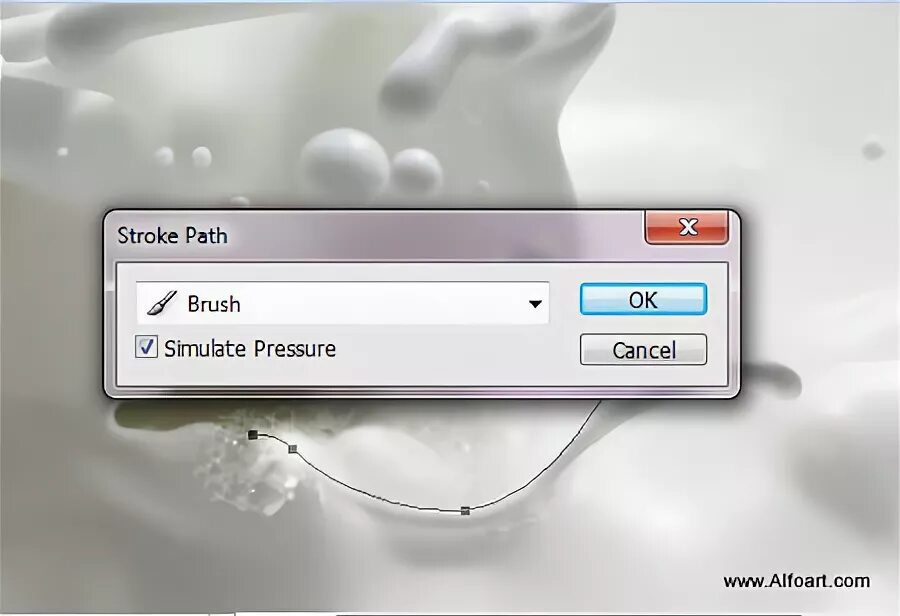Click the Simulate Pressure label text
The width and height of the screenshot is (900, 616).
[x=250, y=349]
